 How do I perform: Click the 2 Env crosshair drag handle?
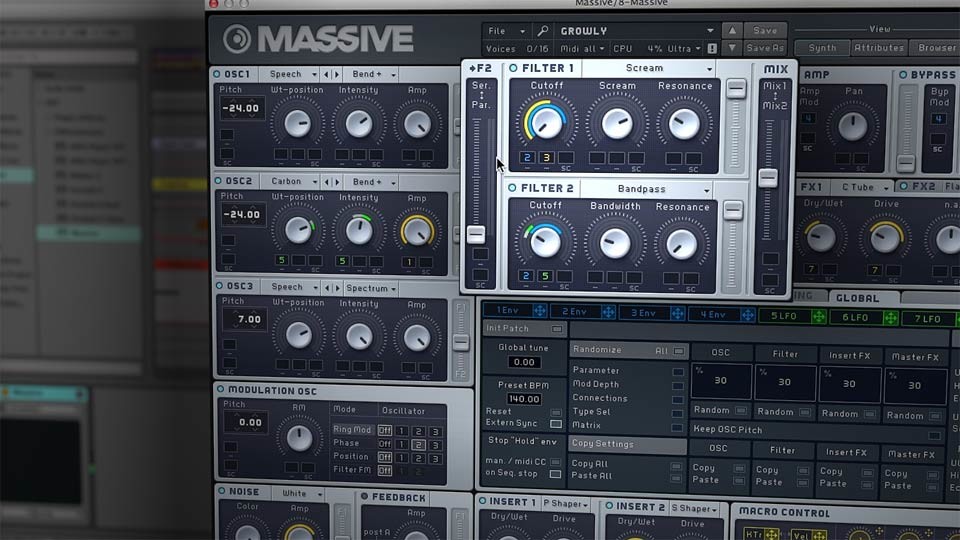(x=608, y=312)
